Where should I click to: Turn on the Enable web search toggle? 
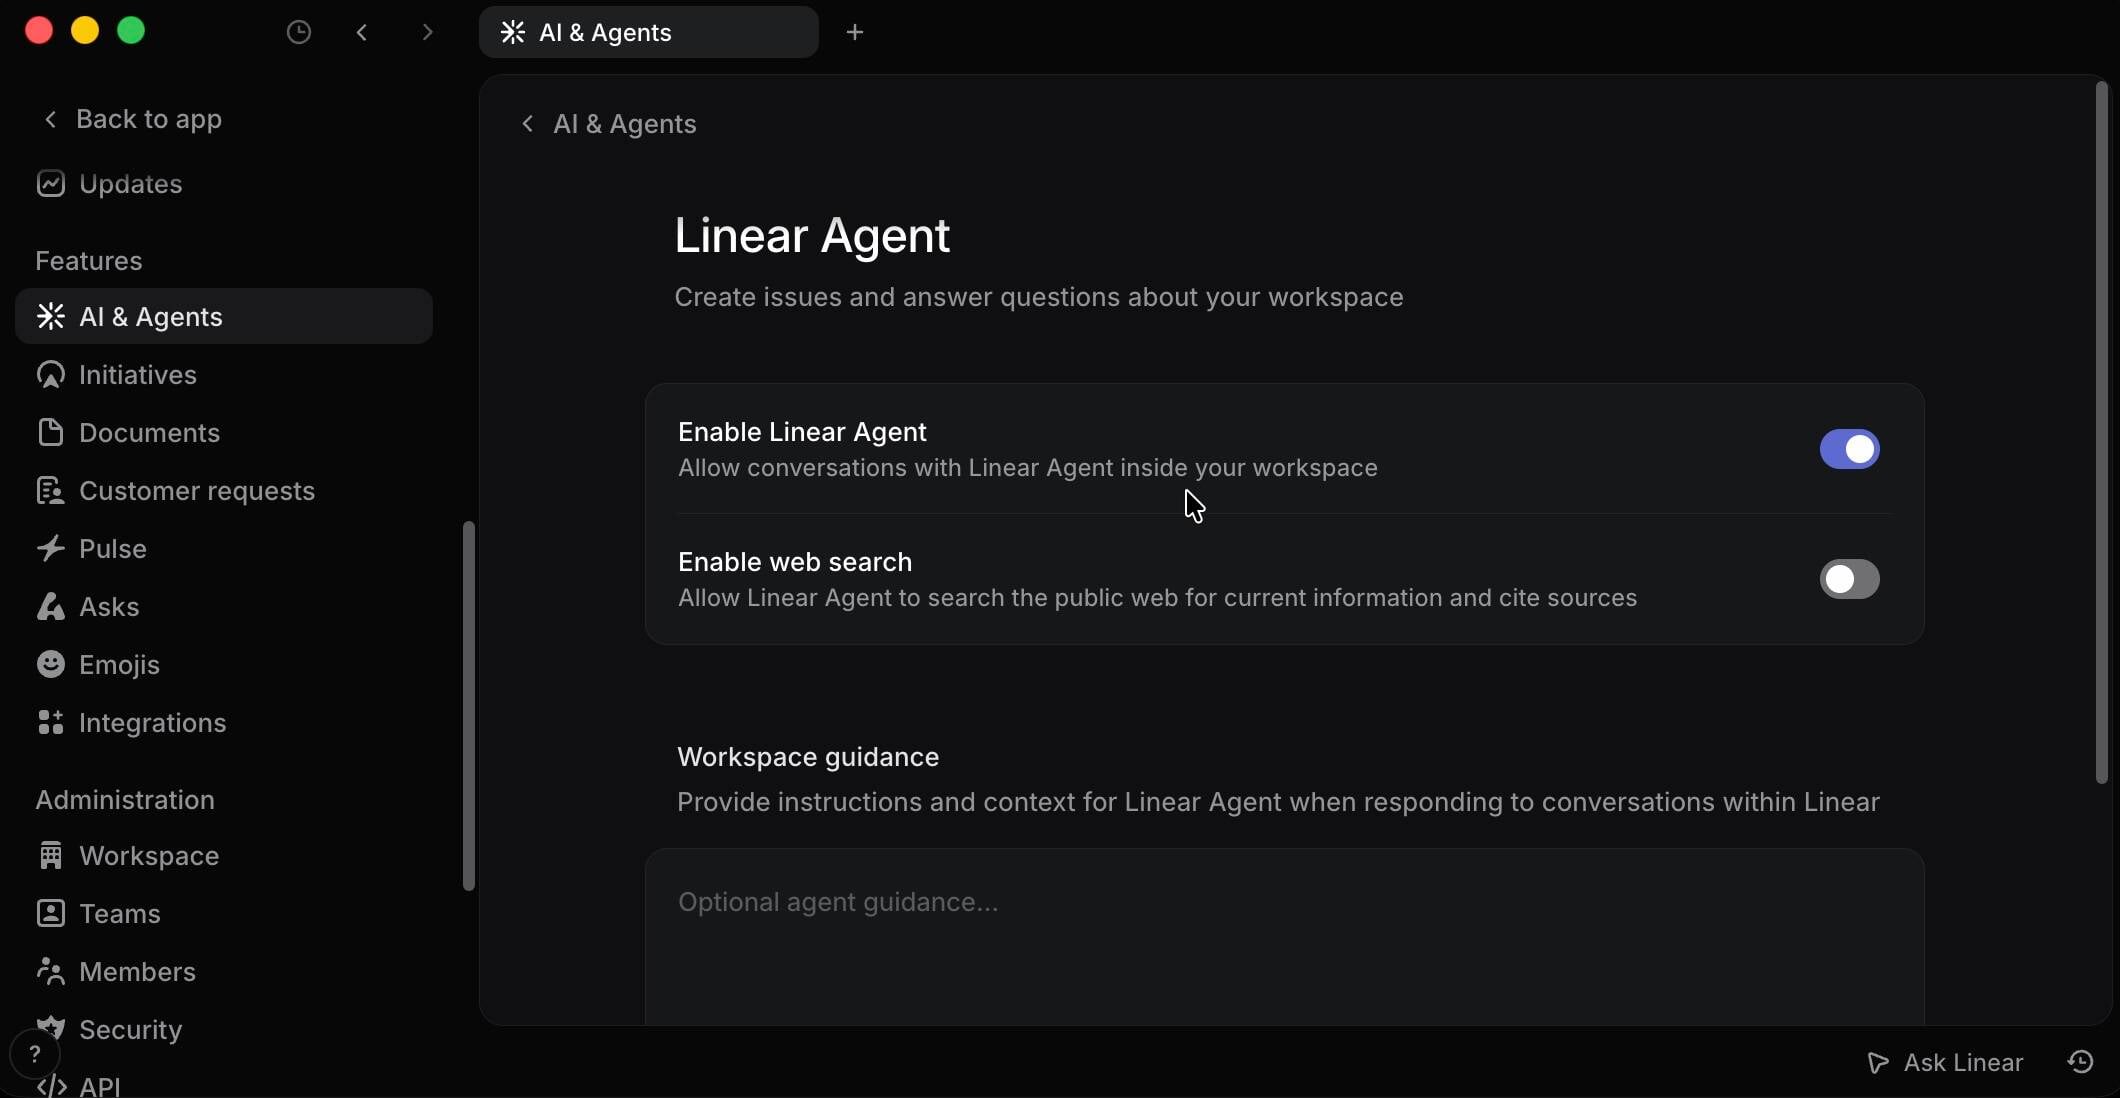click(x=1849, y=579)
